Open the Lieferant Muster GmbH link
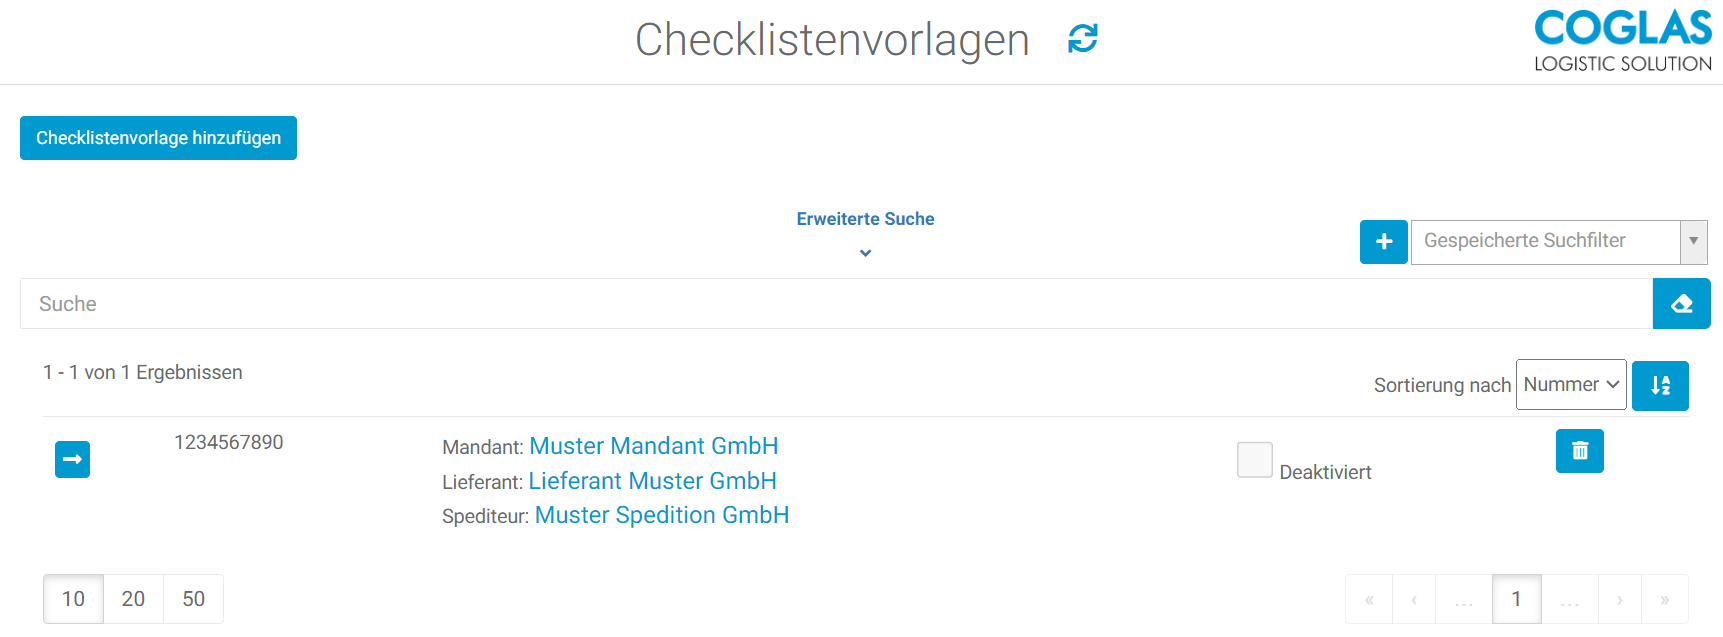Screen dimensions: 1723x637 coord(652,481)
